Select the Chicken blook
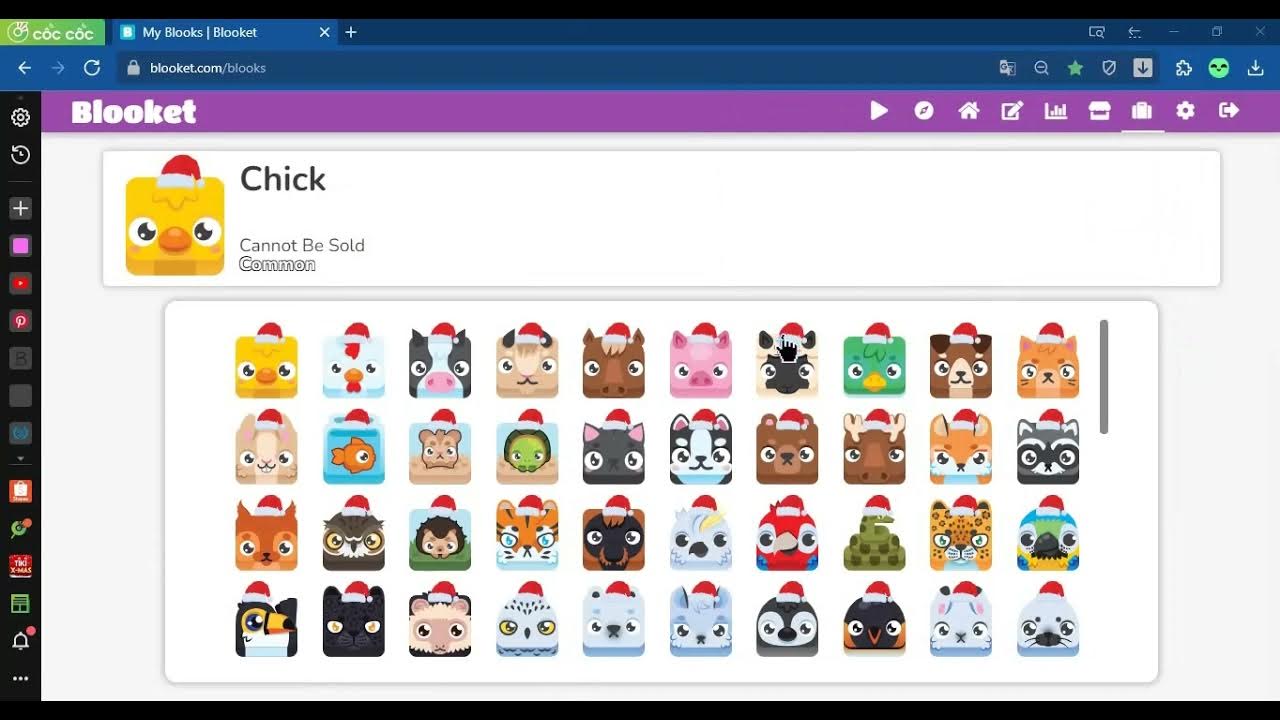 click(x=353, y=360)
